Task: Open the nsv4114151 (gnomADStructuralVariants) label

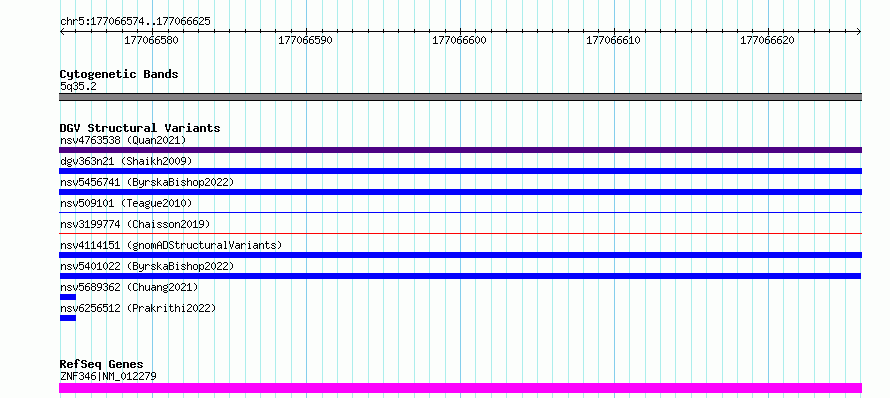Action: click(171, 245)
